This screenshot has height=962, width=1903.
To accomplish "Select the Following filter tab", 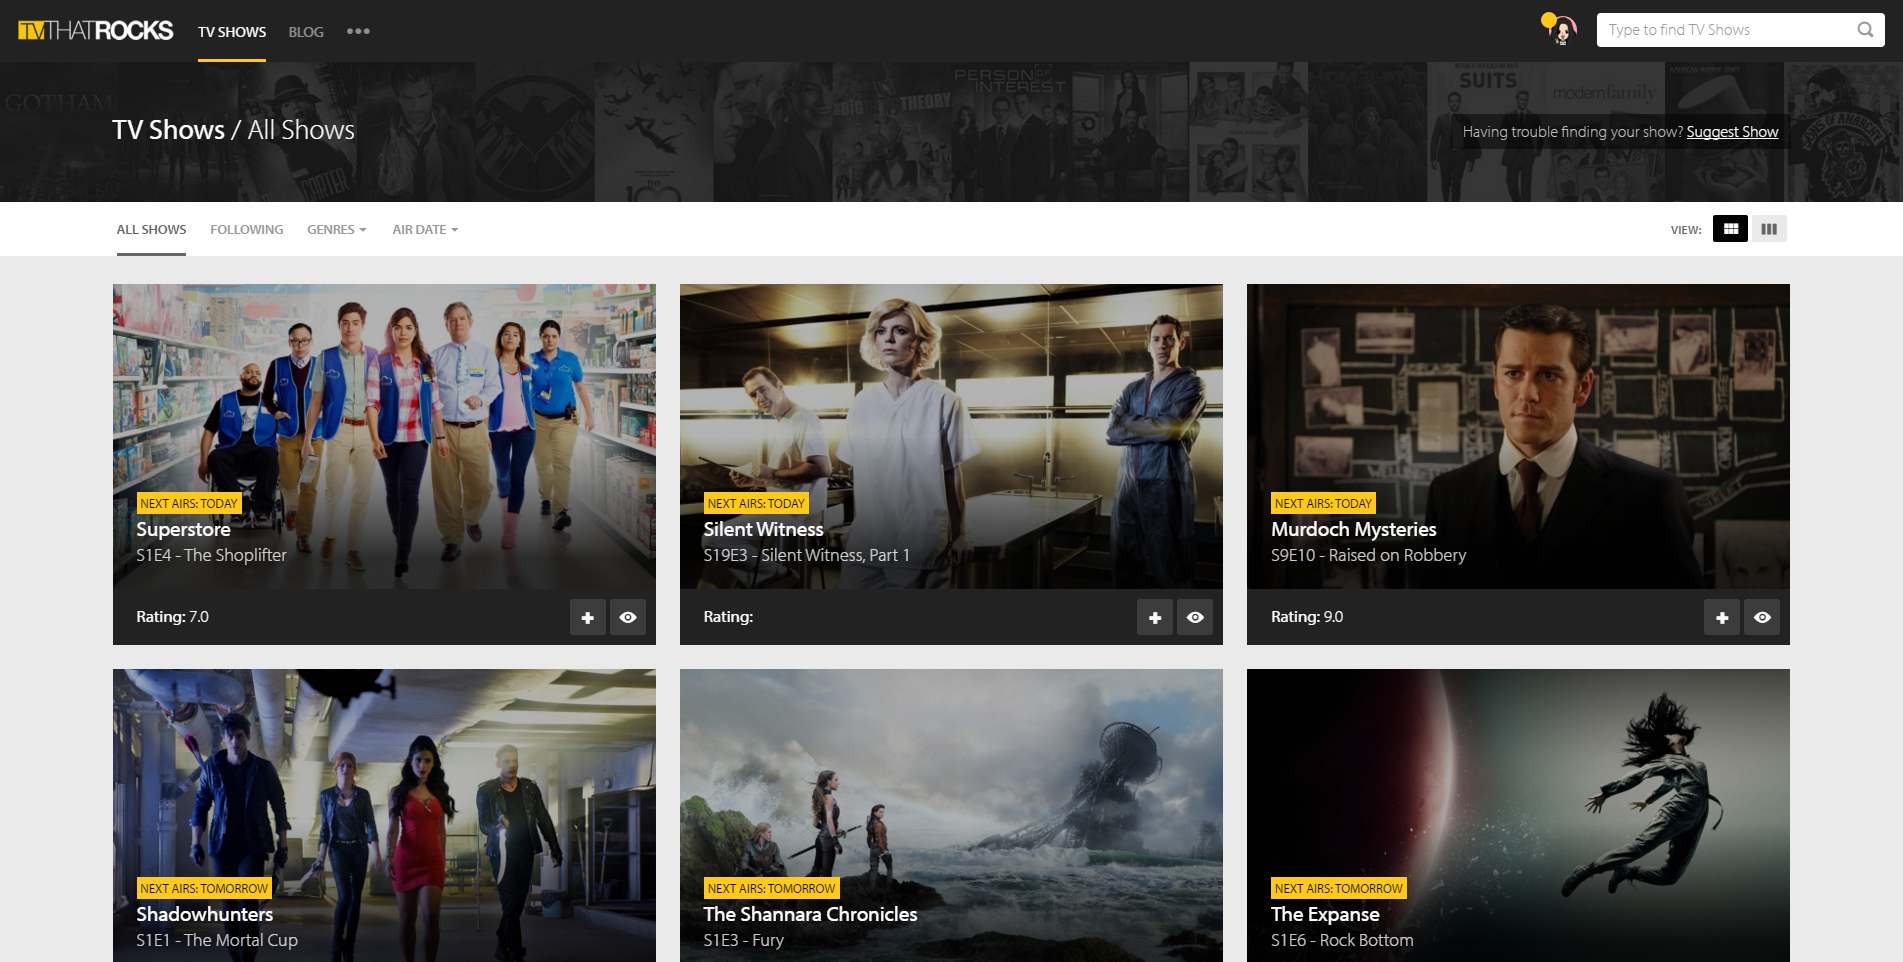I will [x=247, y=229].
